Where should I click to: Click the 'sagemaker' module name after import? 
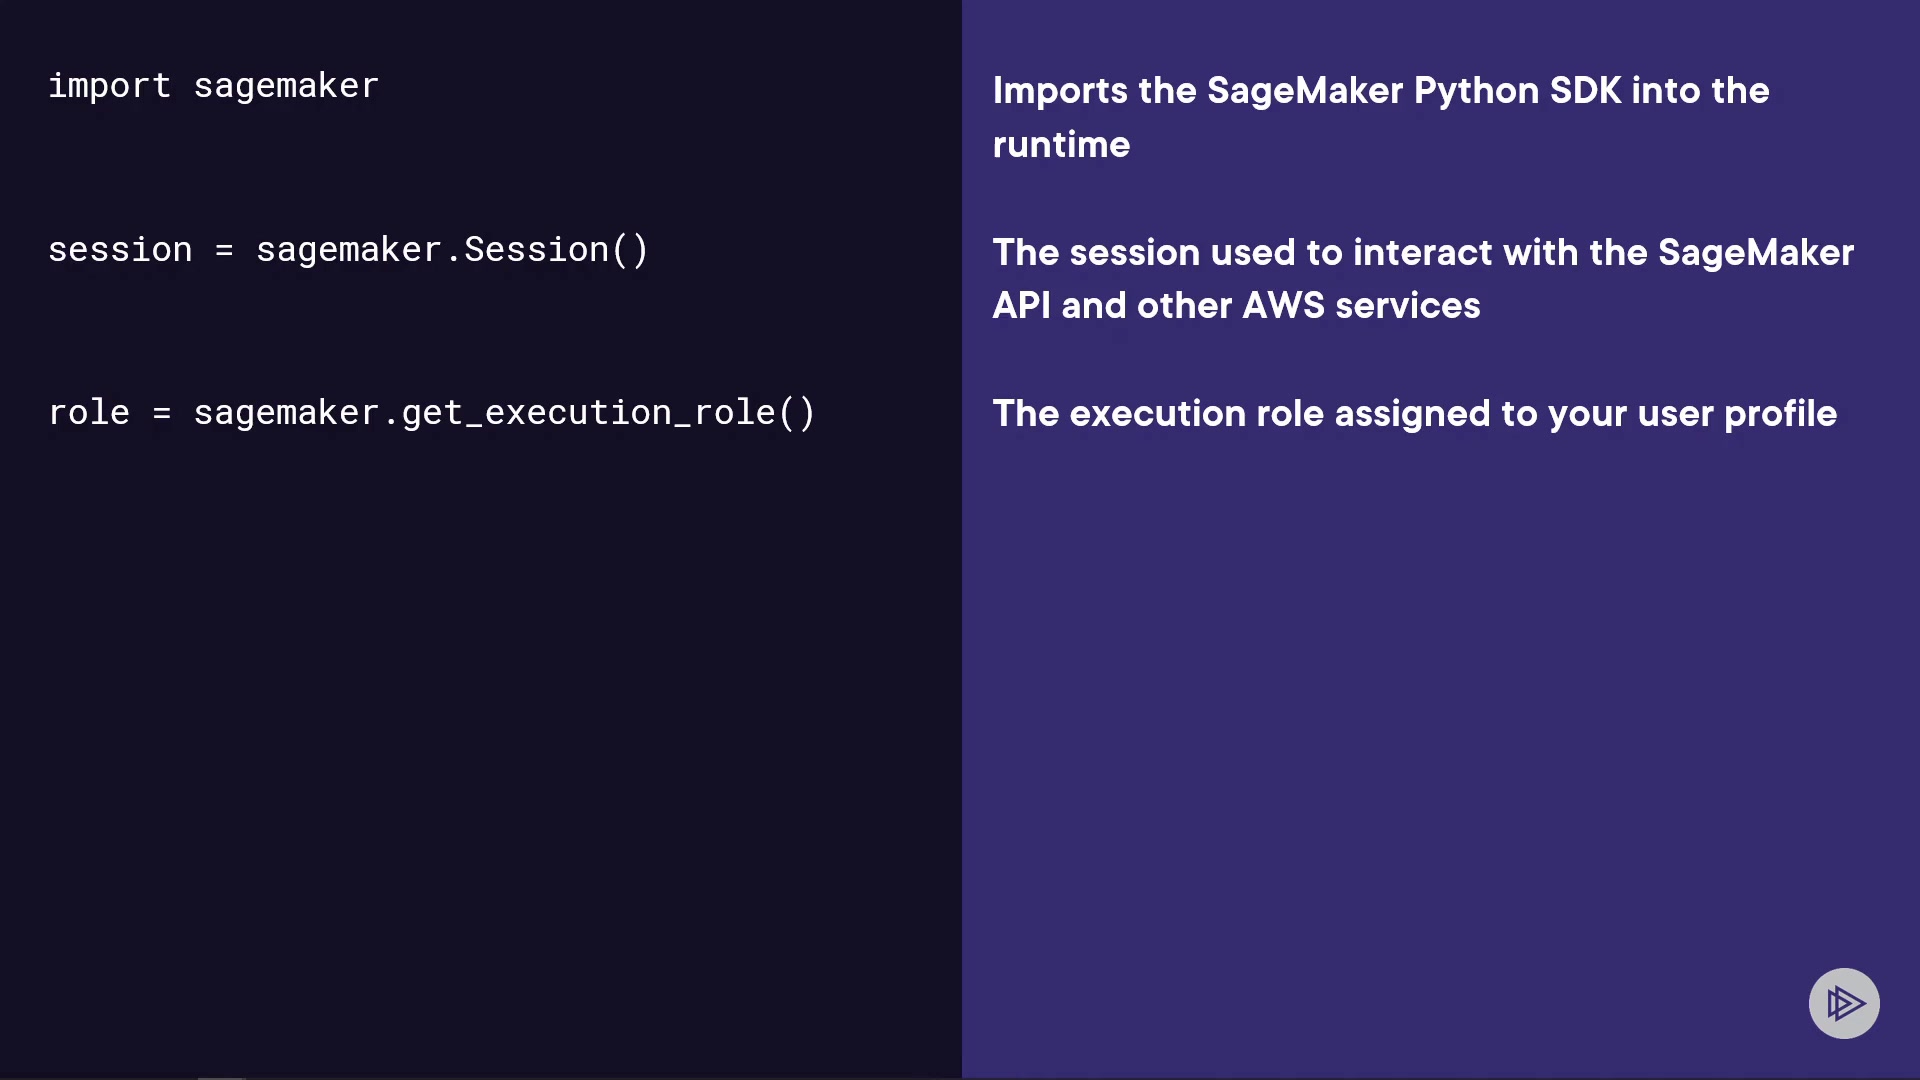[x=286, y=86]
